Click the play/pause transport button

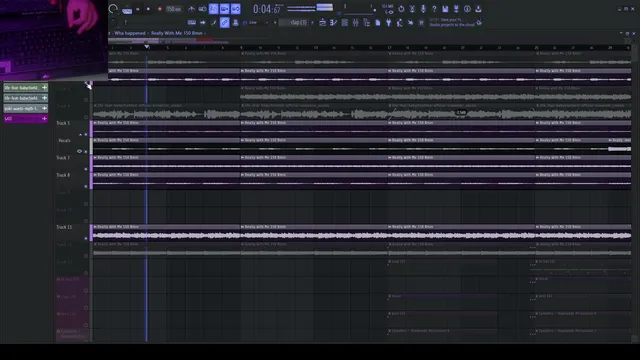click(x=138, y=9)
